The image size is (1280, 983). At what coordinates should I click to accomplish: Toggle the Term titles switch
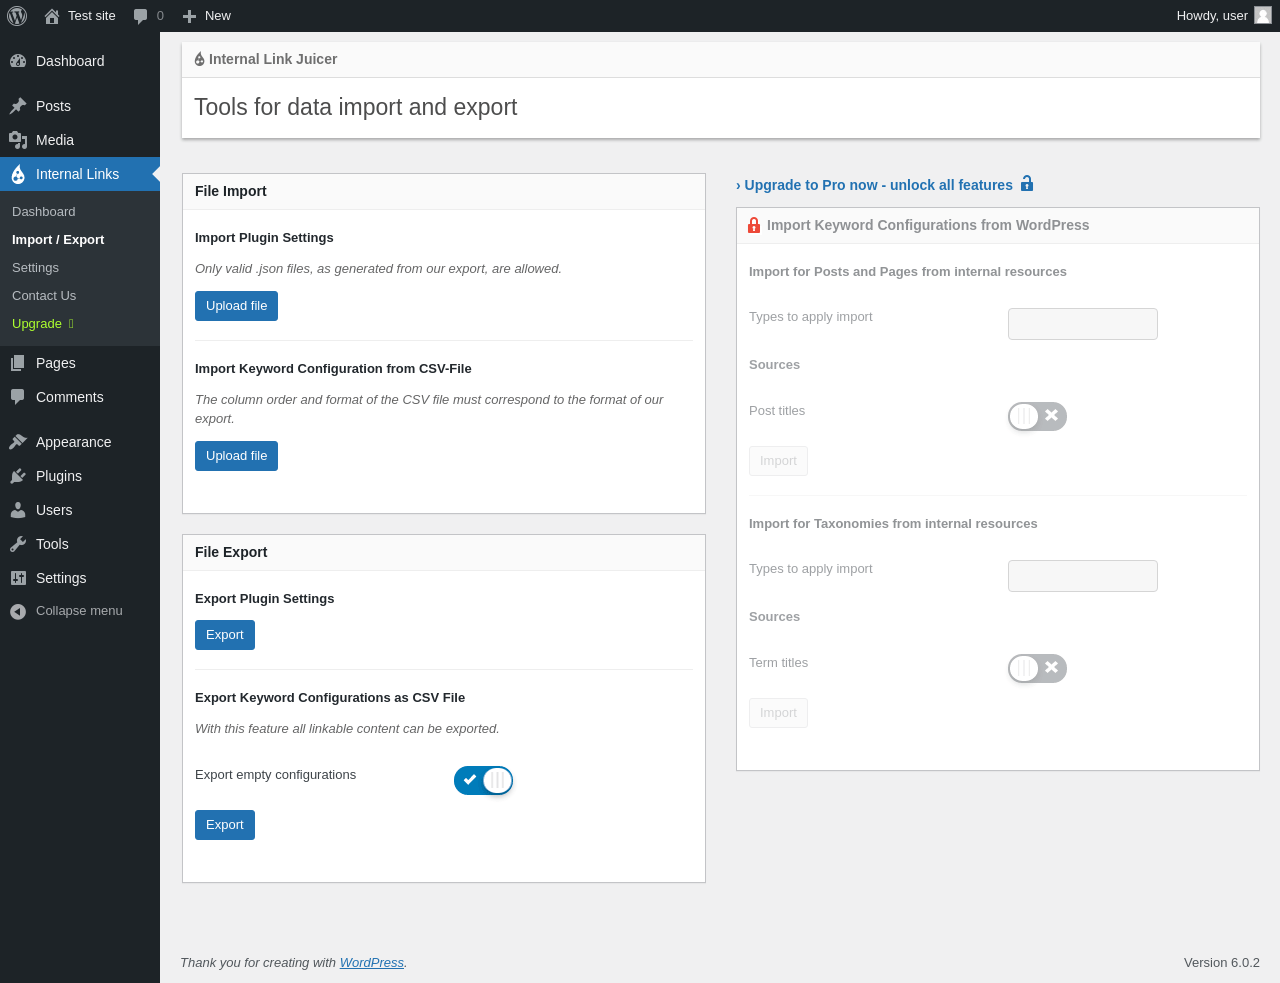pyautogui.click(x=1037, y=668)
